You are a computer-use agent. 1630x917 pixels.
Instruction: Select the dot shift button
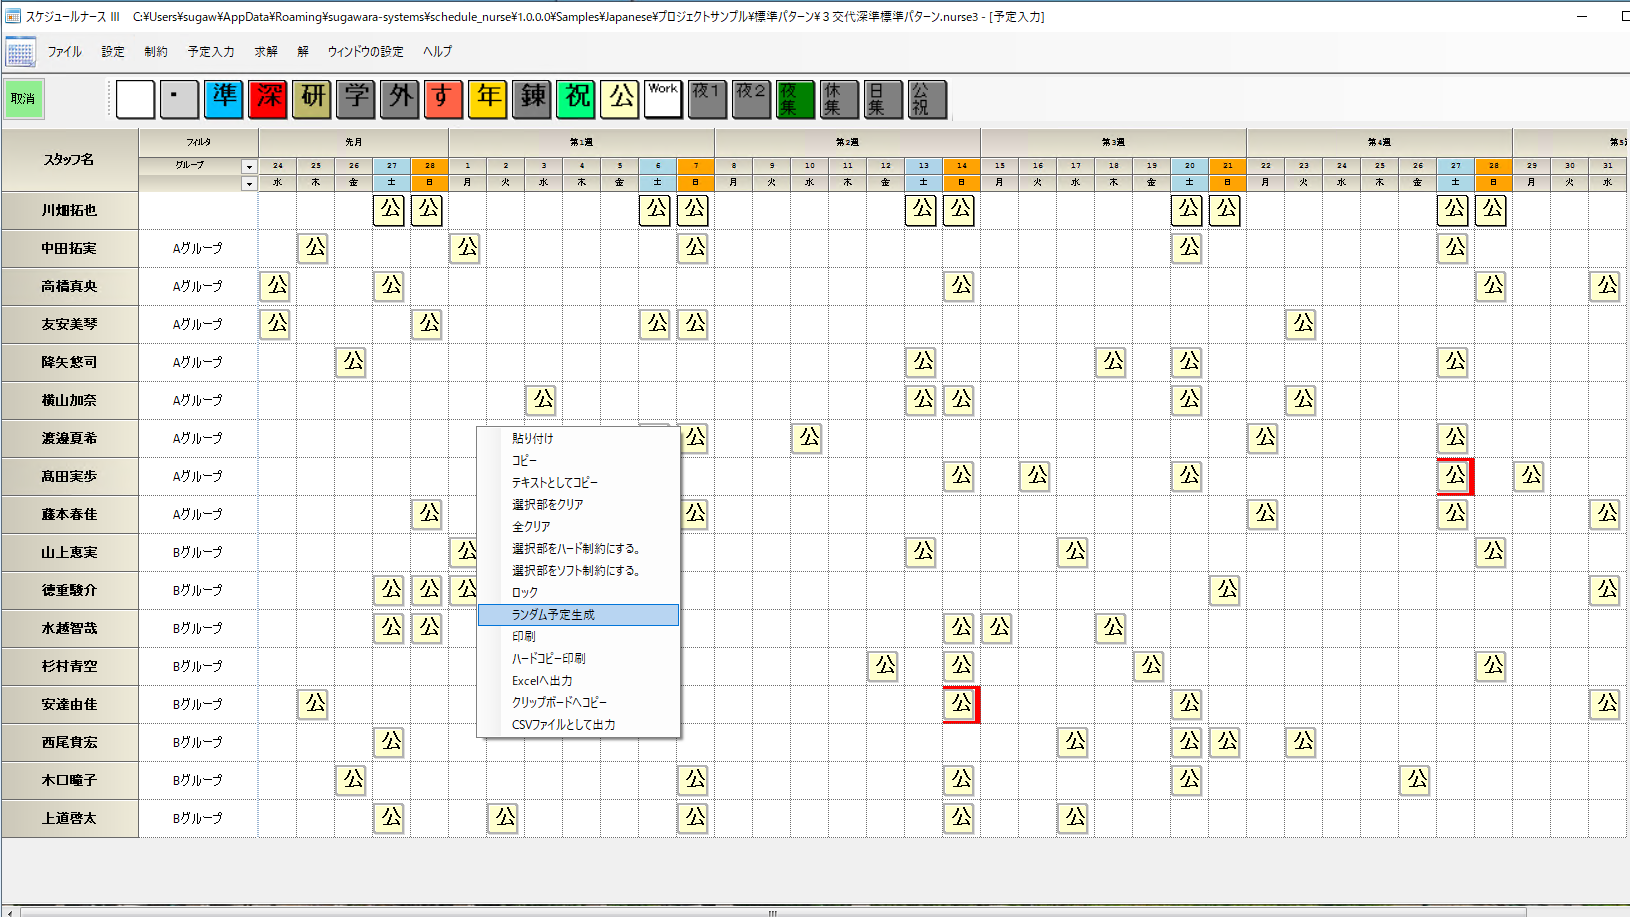point(179,99)
